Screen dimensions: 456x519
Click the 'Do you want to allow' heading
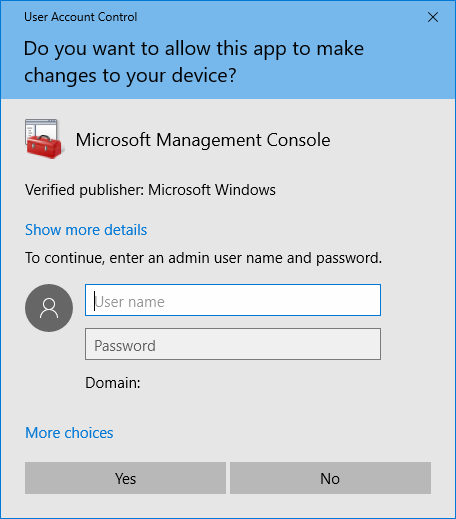[x=194, y=62]
